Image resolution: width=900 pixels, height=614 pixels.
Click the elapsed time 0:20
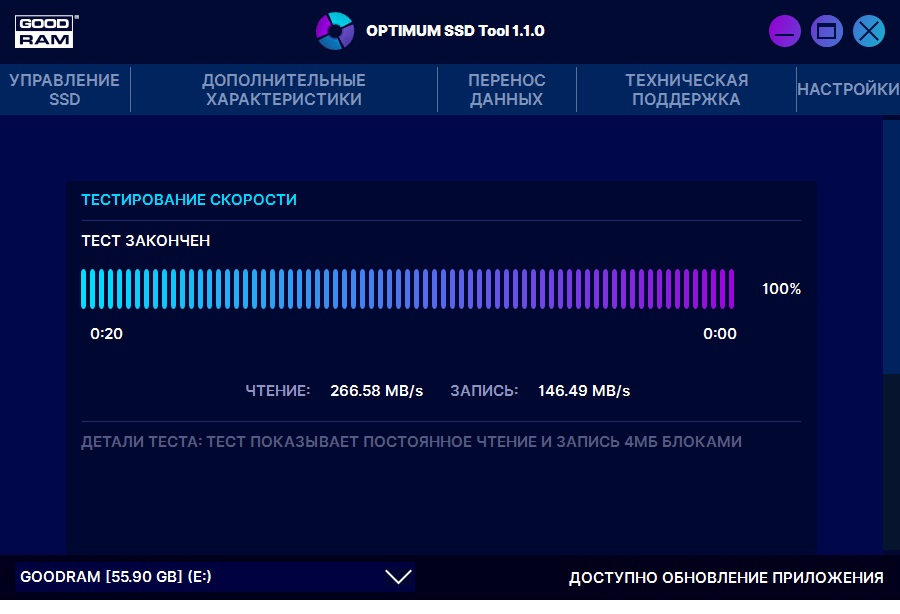[106, 334]
